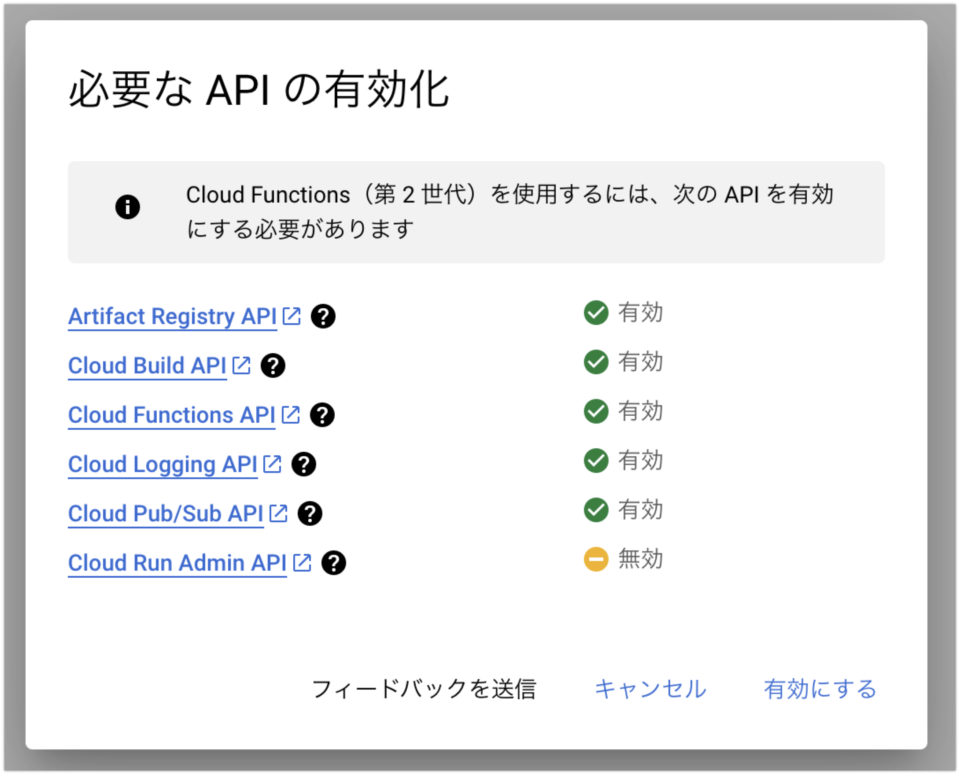Image resolution: width=960 pixels, height=775 pixels.
Task: Click the キャンセル button
Action: (x=650, y=689)
